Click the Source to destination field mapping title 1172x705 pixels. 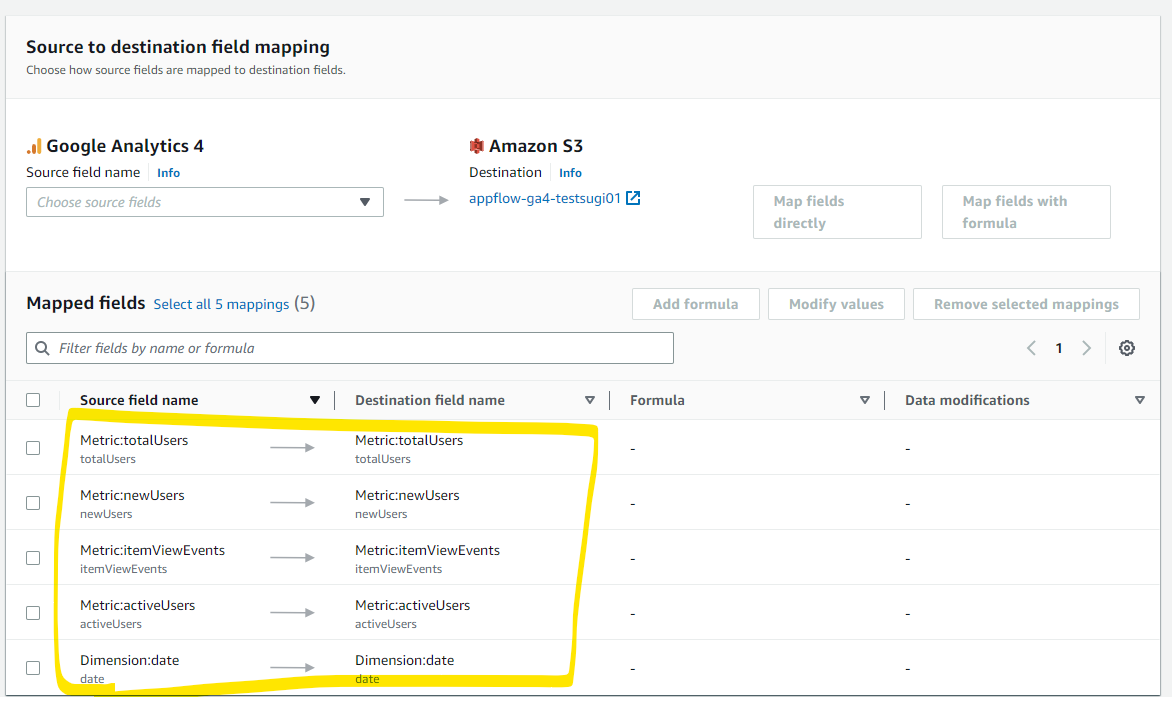coord(178,46)
